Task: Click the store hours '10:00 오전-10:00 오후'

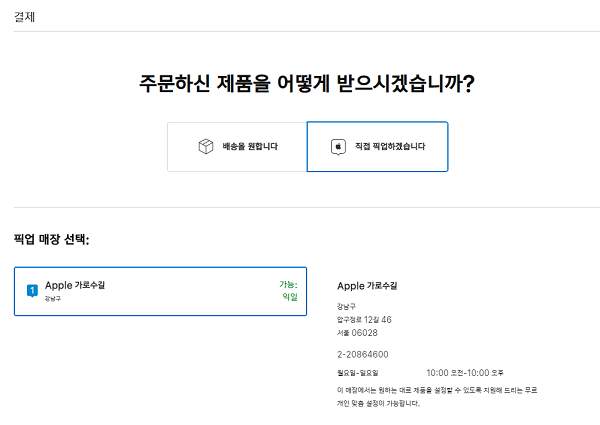Action: point(465,373)
